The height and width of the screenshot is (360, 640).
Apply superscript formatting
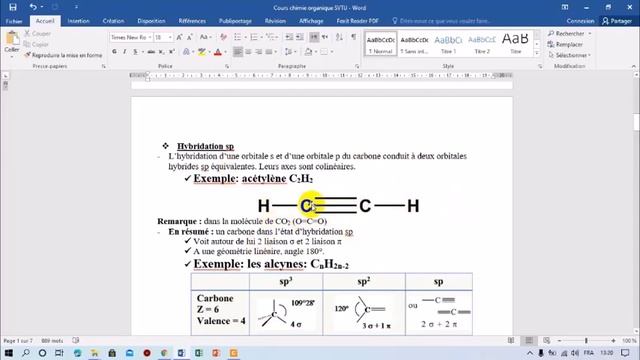click(172, 52)
